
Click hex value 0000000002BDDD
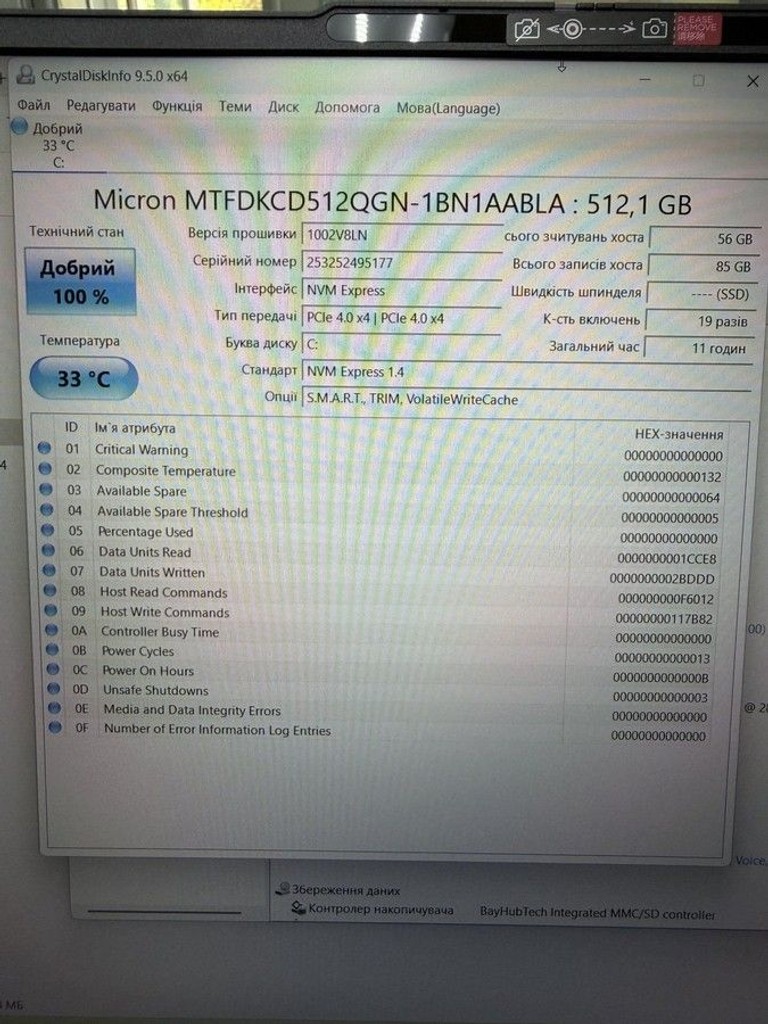click(x=662, y=579)
